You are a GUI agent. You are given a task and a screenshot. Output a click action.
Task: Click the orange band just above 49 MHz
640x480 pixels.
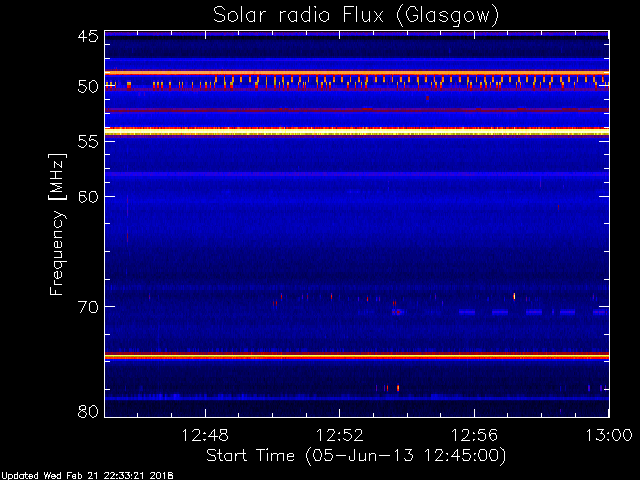[x=357, y=73]
